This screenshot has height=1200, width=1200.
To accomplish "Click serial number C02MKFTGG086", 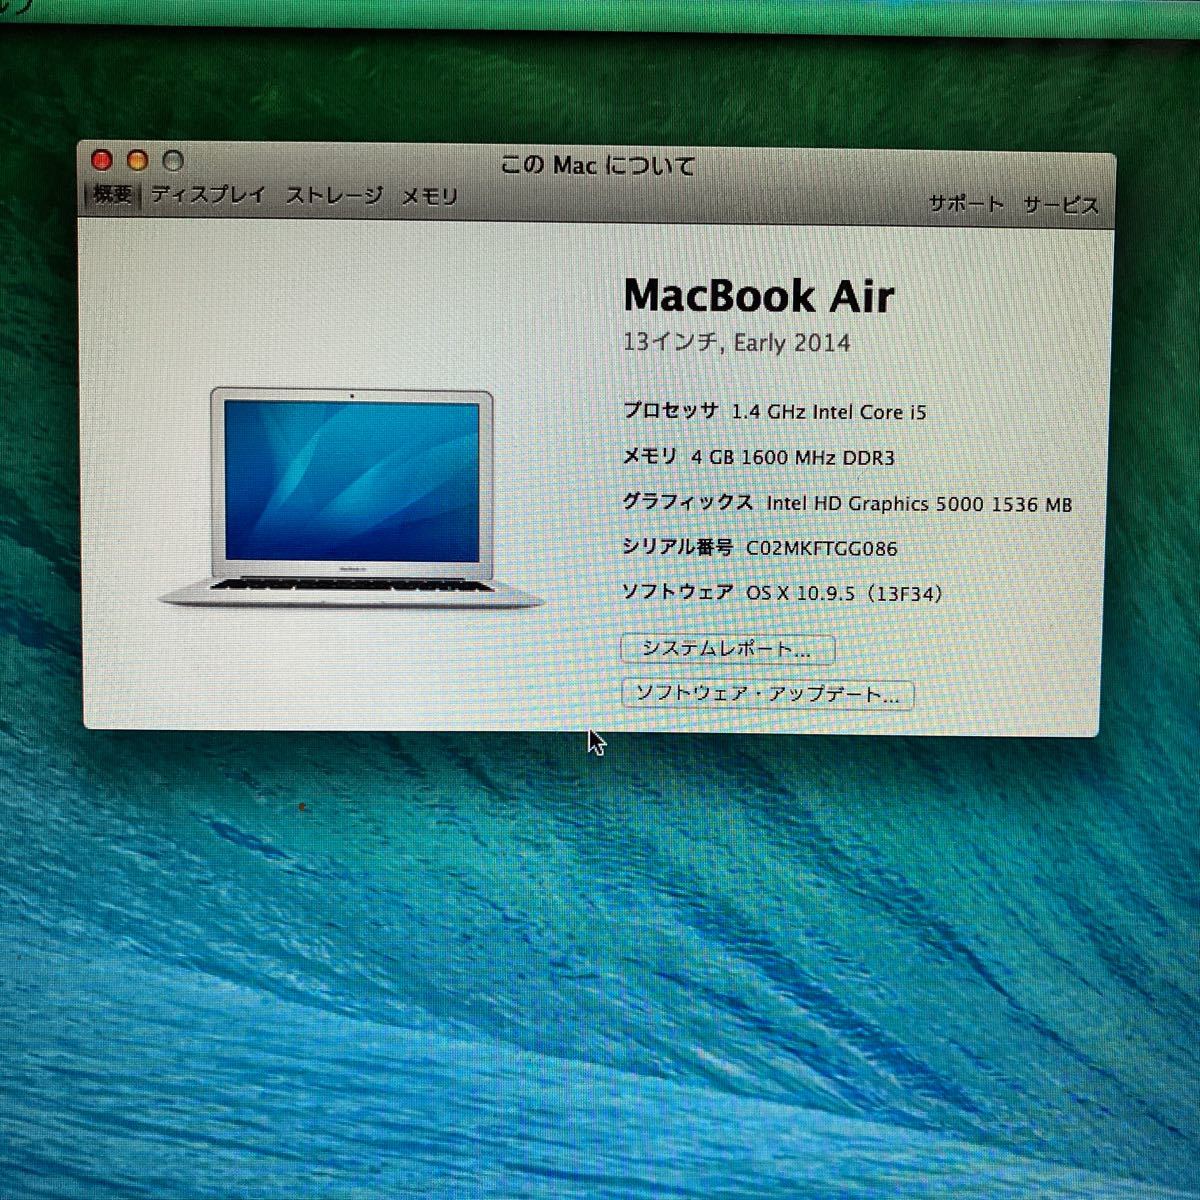I will 822,549.
